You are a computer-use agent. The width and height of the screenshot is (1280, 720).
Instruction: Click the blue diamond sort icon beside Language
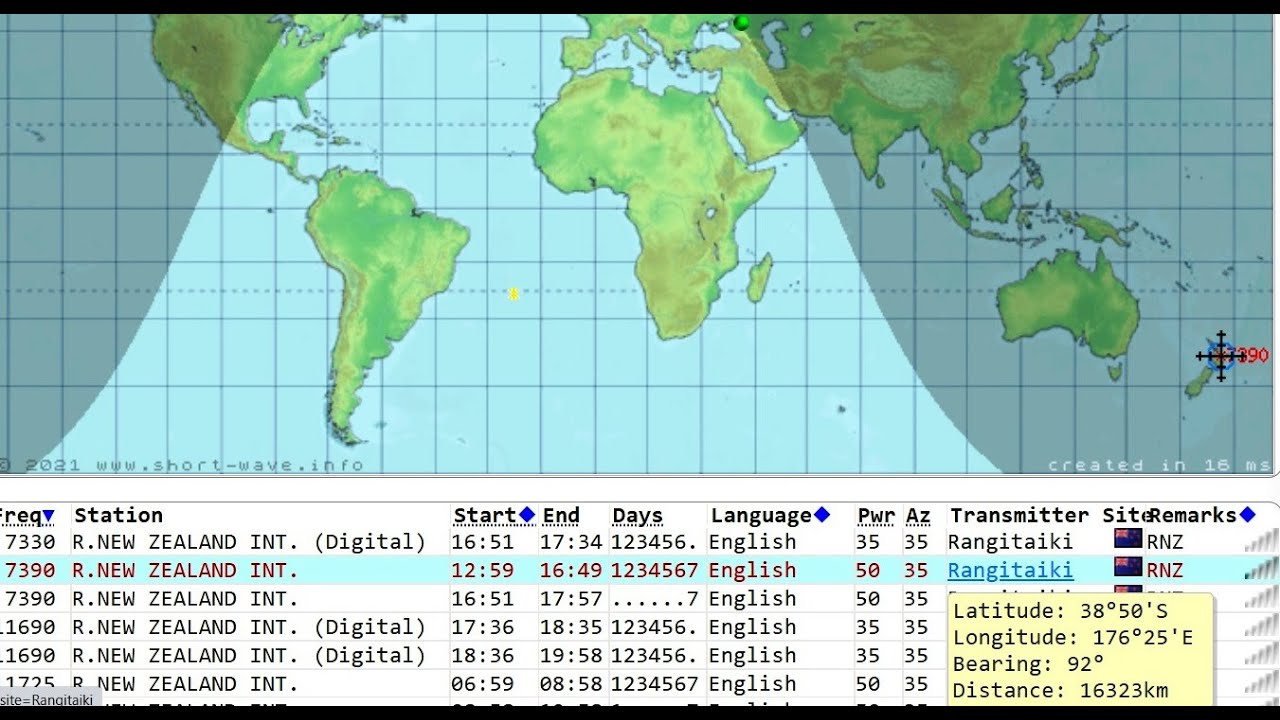[x=822, y=515]
